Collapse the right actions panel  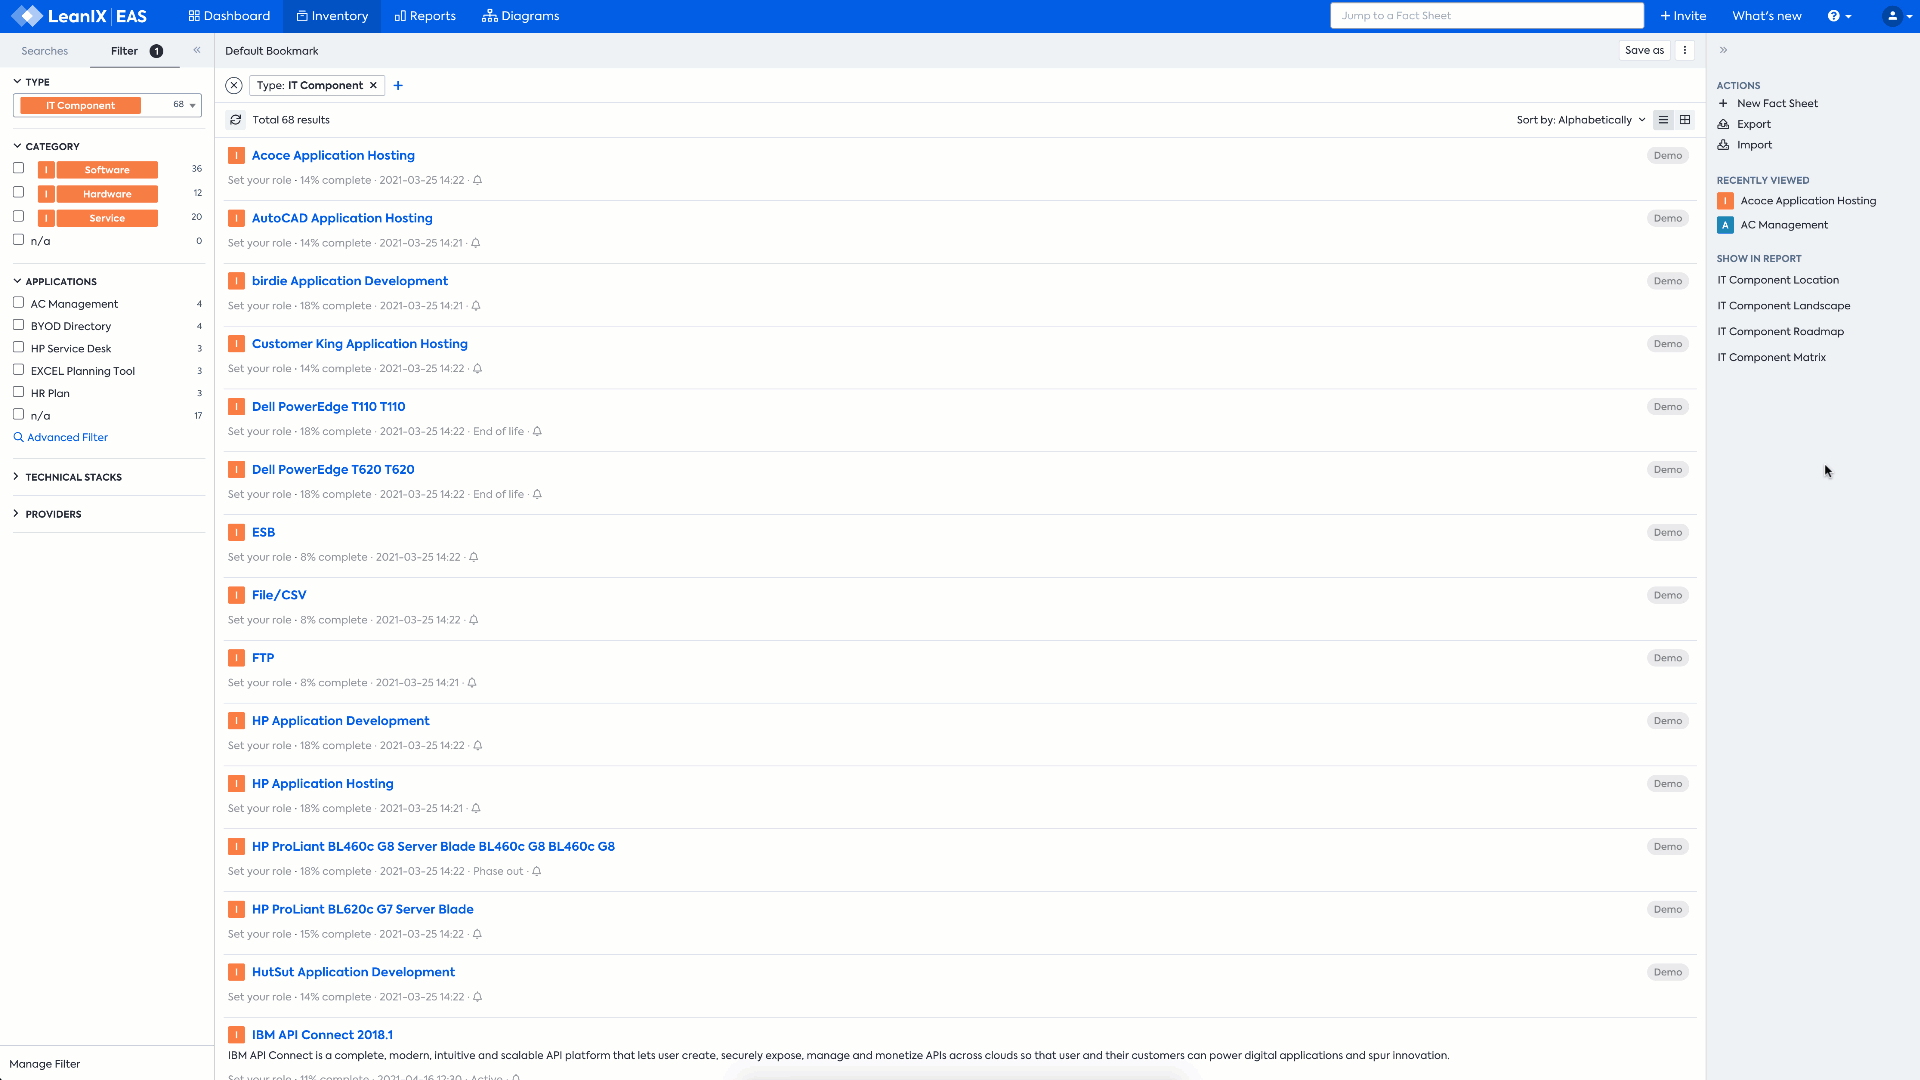1723,50
